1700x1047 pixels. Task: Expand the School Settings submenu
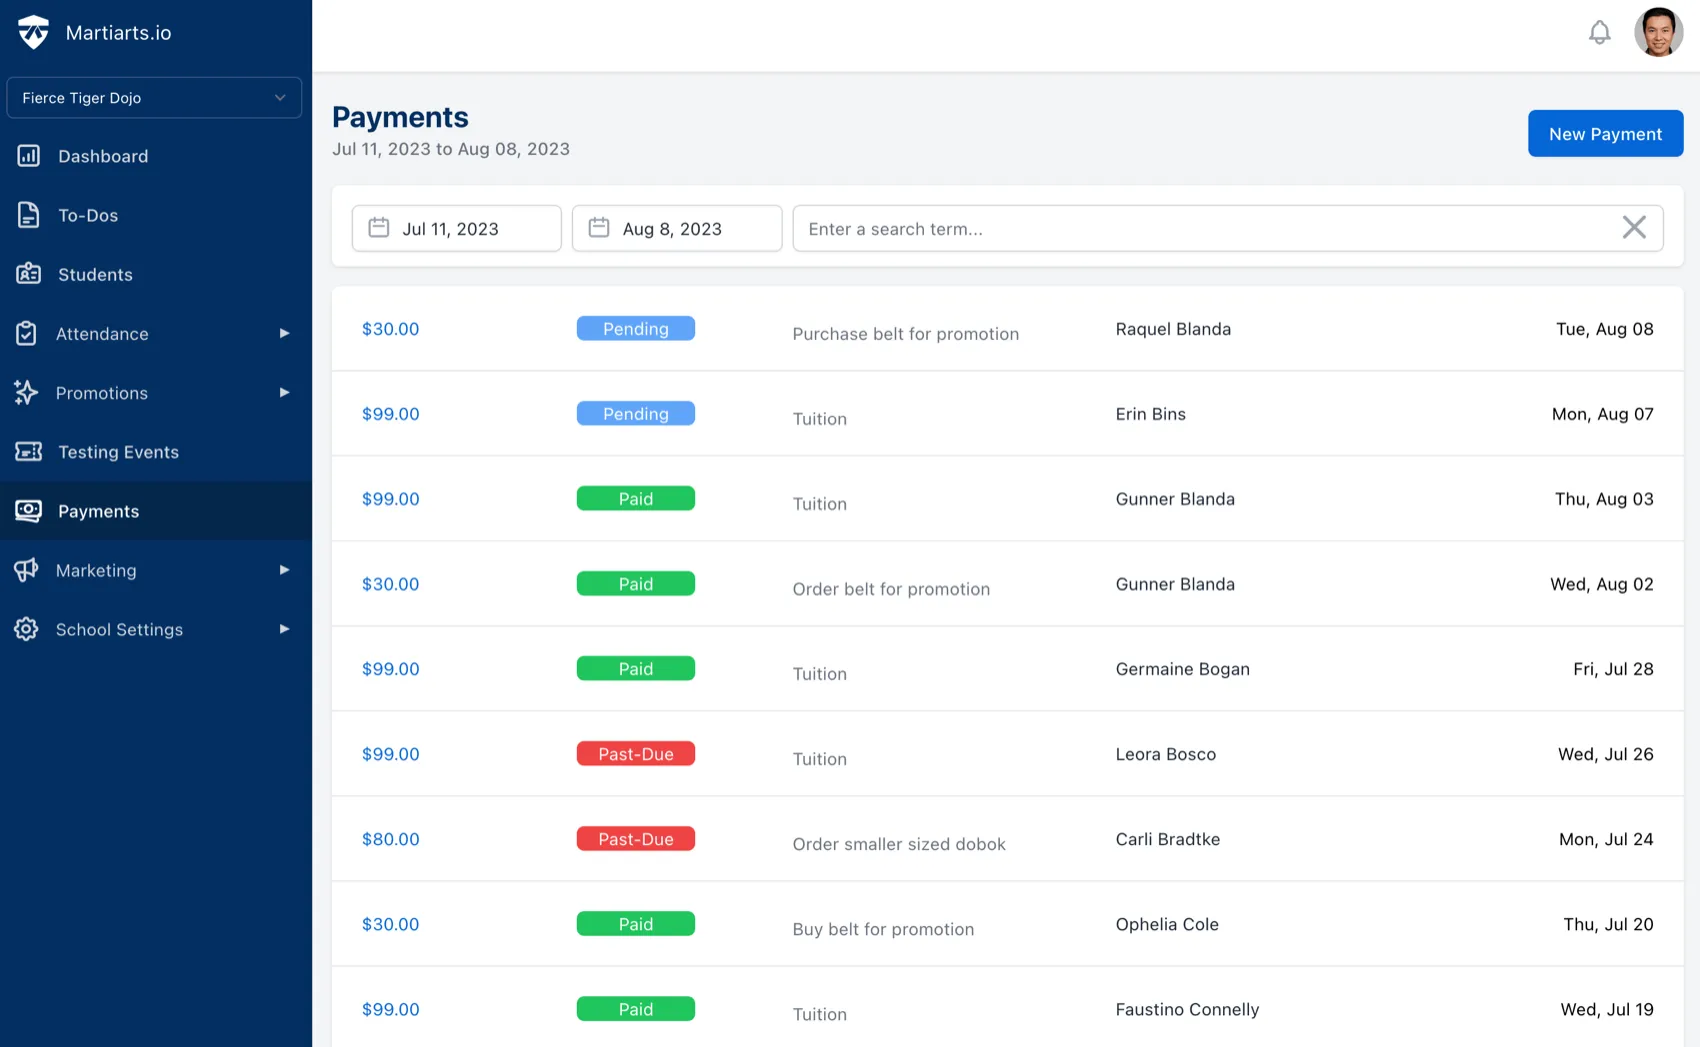[285, 629]
